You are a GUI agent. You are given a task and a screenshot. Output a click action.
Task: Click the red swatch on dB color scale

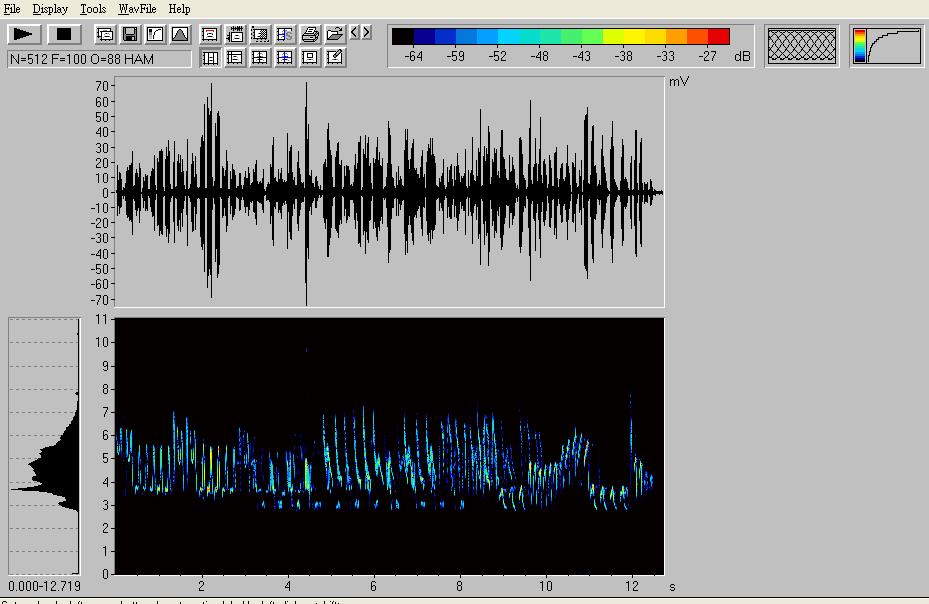coord(718,37)
